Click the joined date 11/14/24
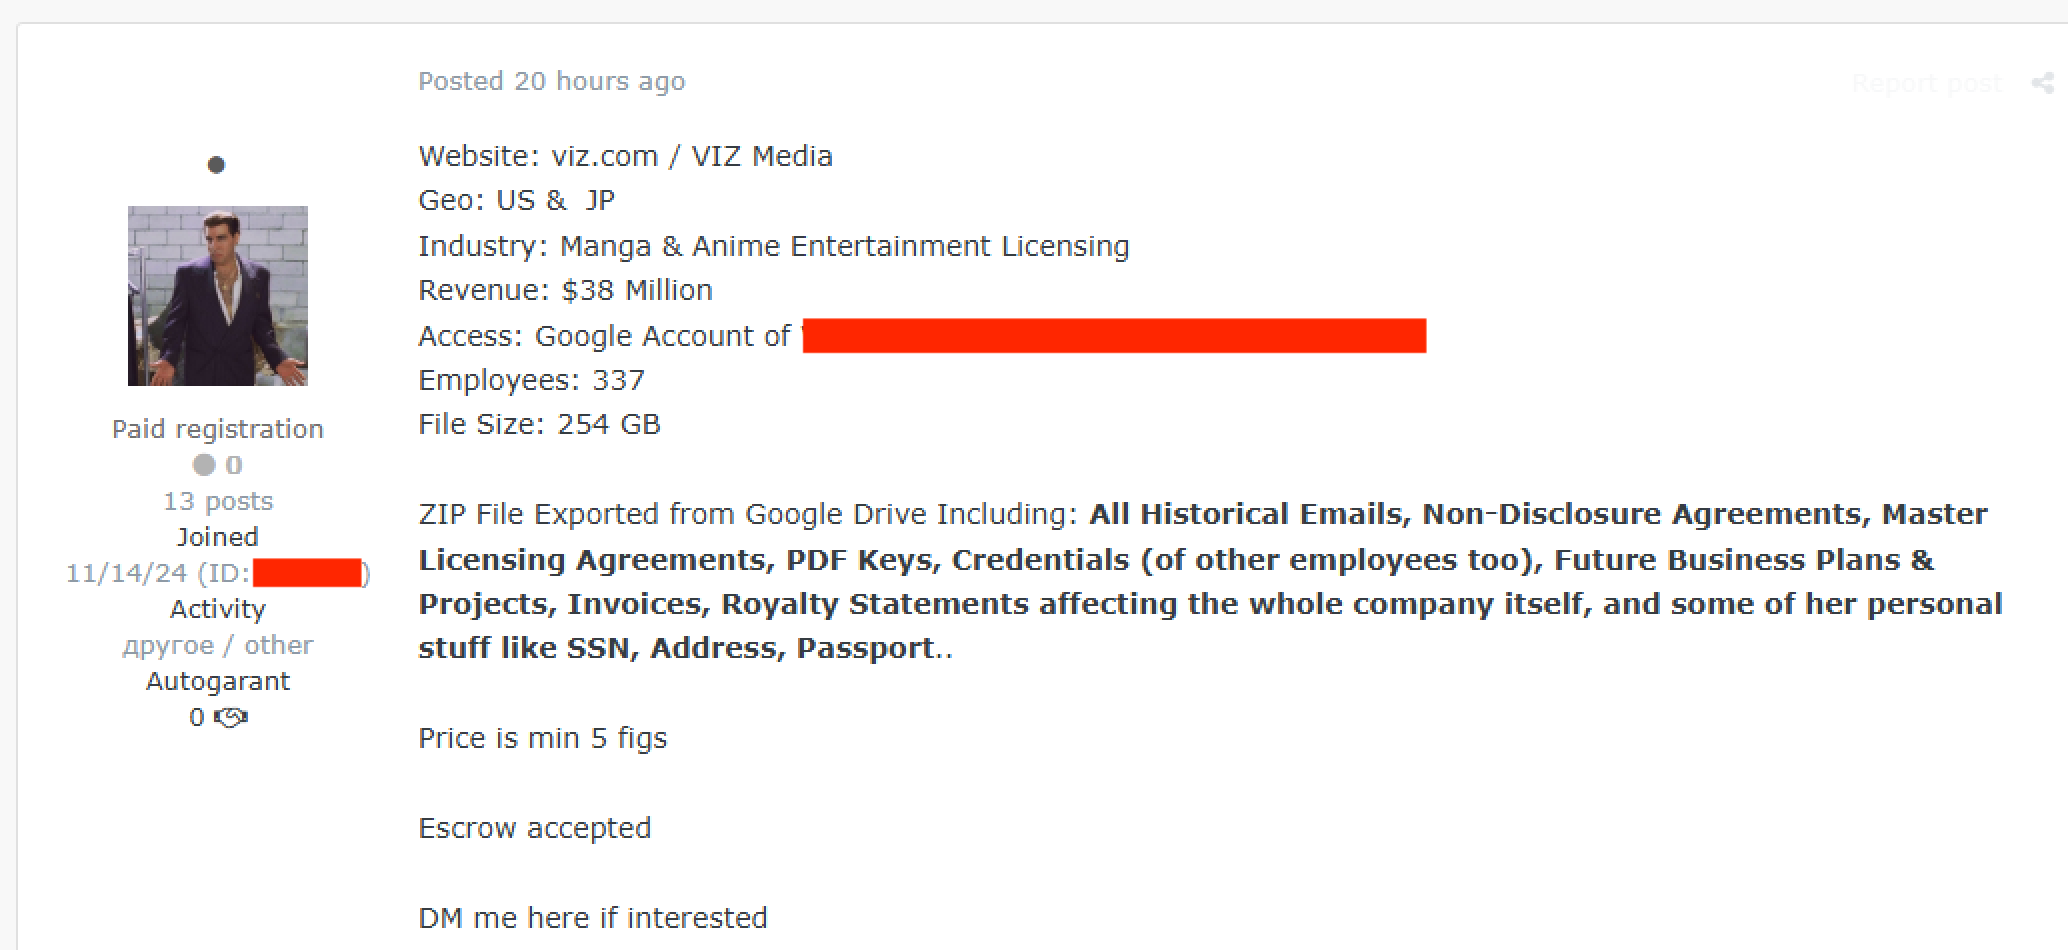This screenshot has width=2068, height=950. [126, 573]
